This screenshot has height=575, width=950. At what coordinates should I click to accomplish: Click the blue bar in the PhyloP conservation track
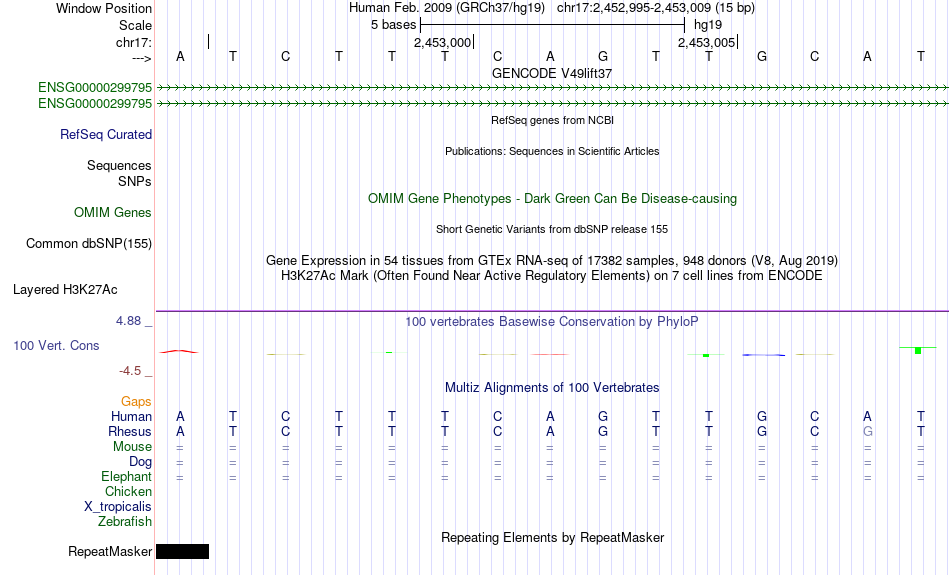pyautogui.click(x=764, y=355)
